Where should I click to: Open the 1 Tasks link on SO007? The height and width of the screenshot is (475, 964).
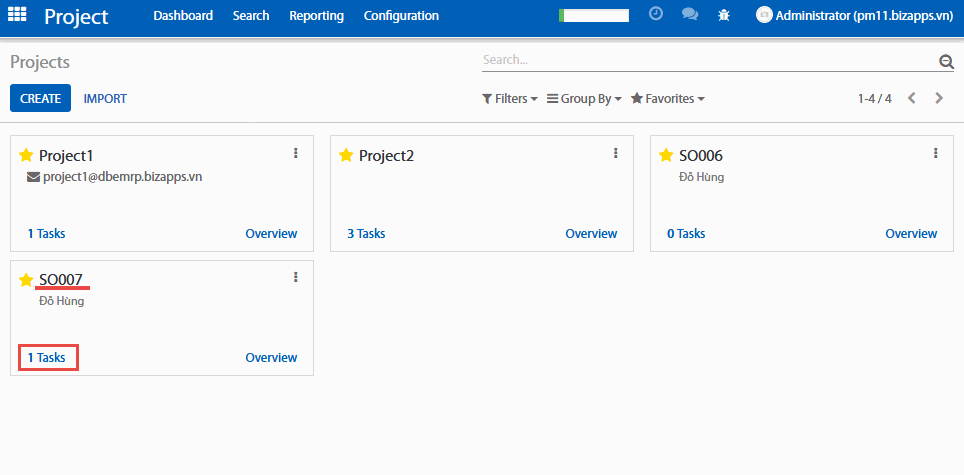click(47, 357)
